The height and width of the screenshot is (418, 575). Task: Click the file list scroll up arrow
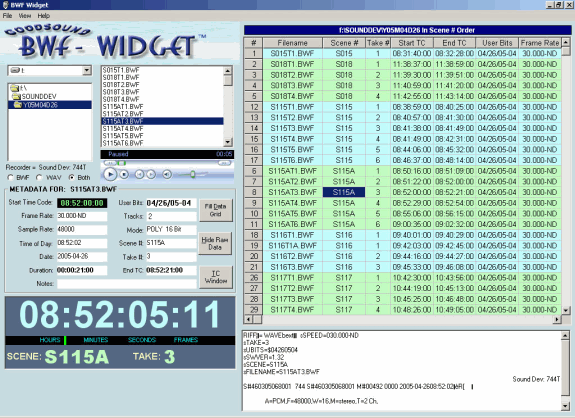tap(228, 70)
